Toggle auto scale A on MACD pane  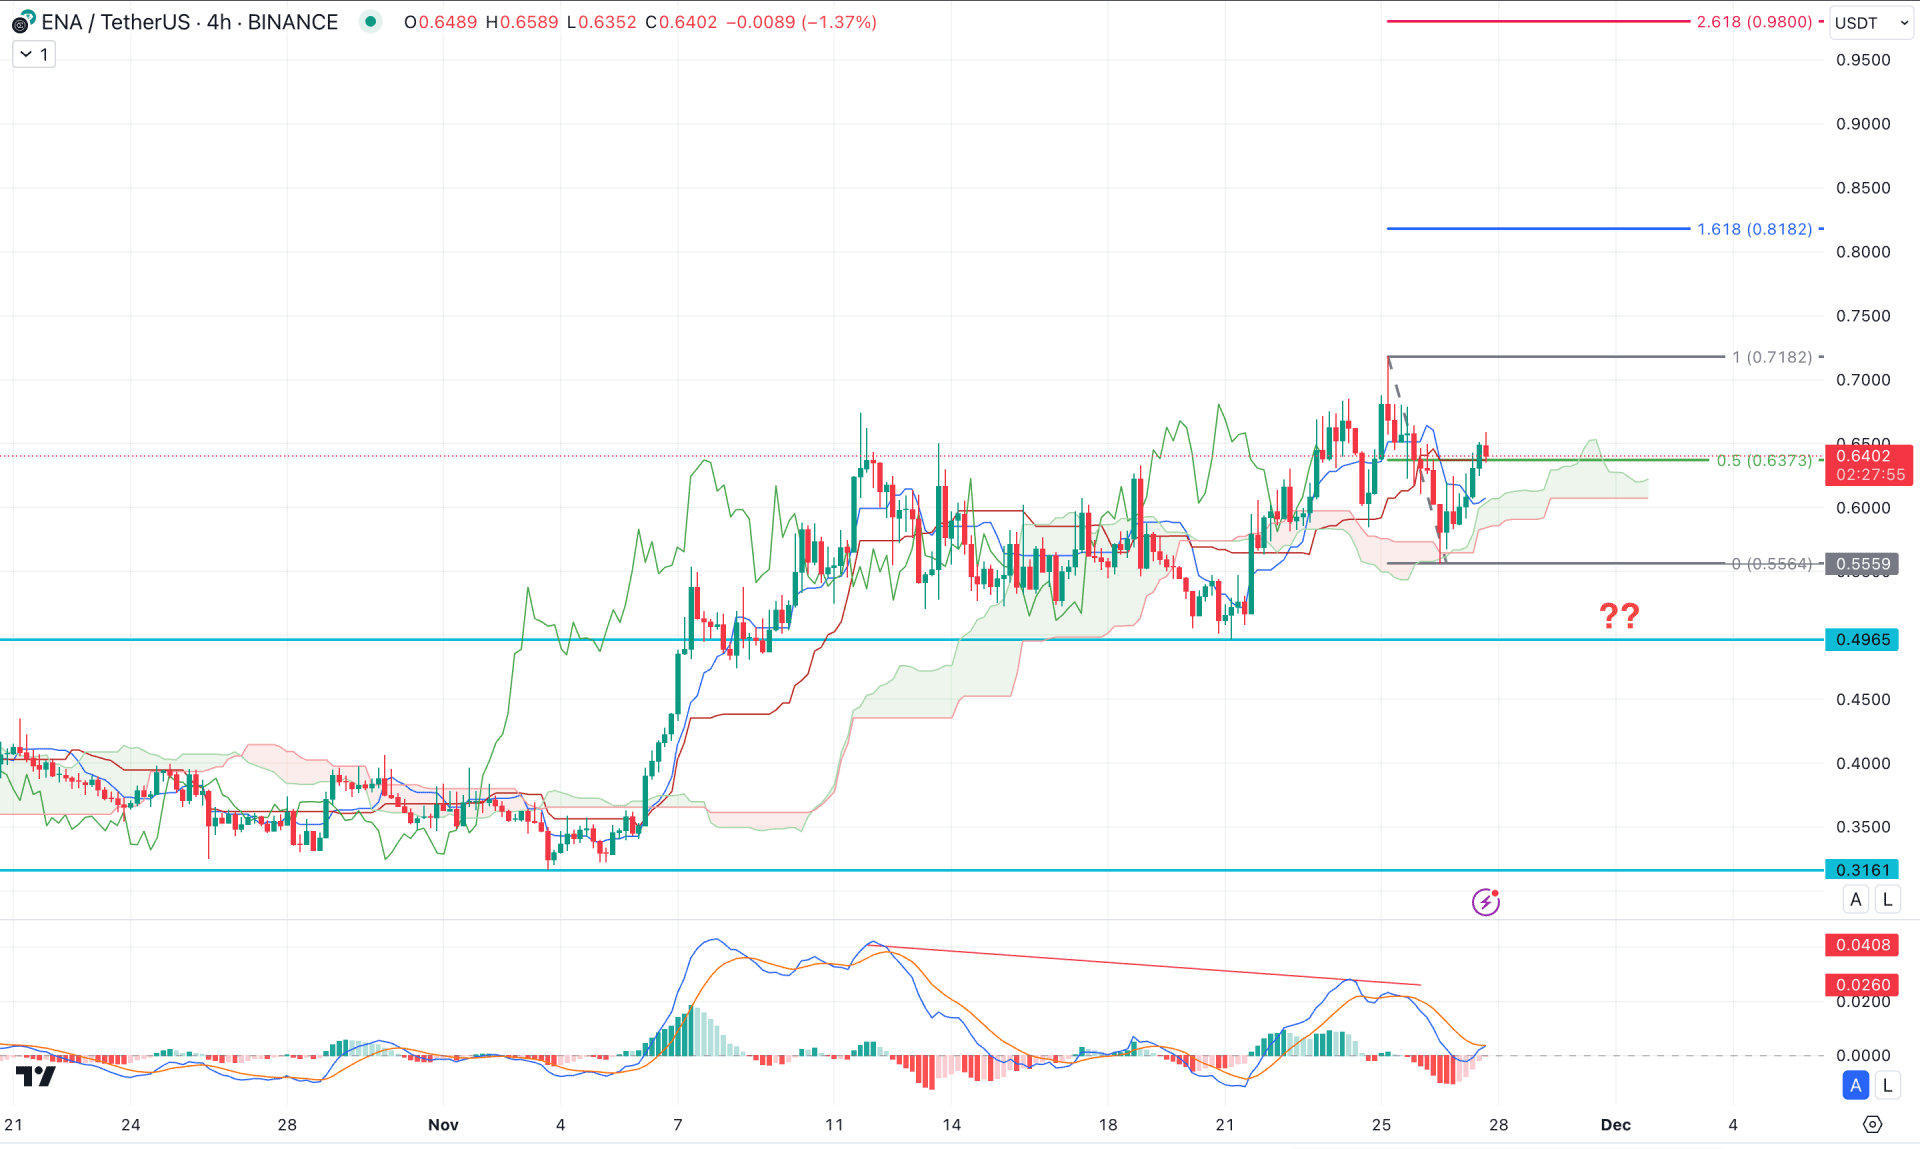1856,1085
